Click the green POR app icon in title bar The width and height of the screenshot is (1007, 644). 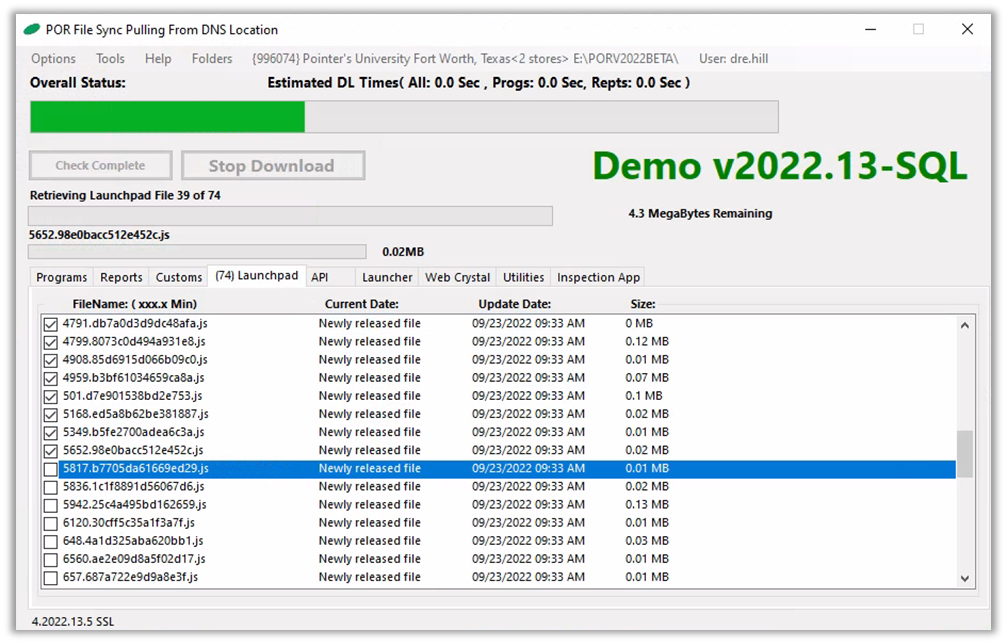pyautogui.click(x=32, y=29)
